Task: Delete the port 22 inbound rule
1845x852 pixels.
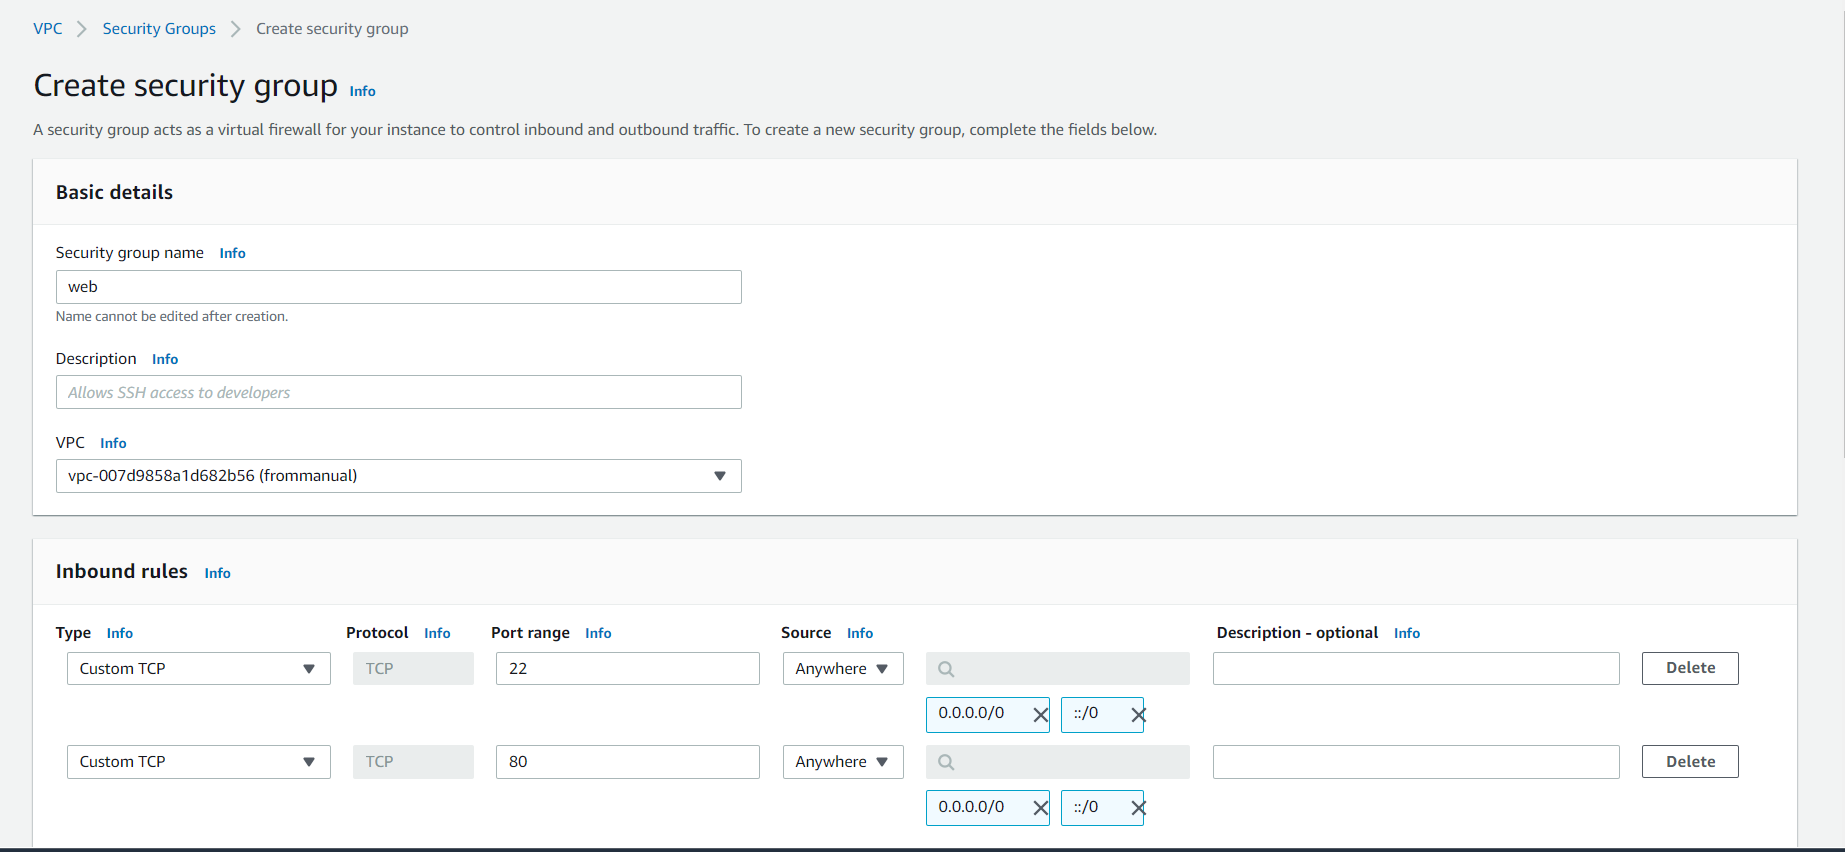Action: pos(1690,668)
